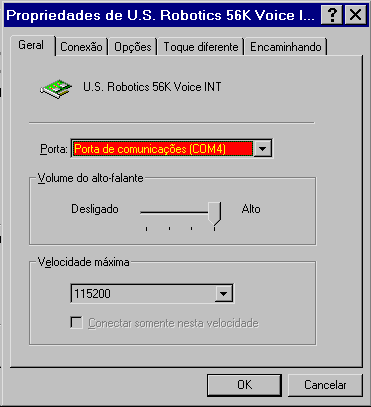This screenshot has height=407, width=371.
Task: Select the Geral tab
Action: pos(31,45)
